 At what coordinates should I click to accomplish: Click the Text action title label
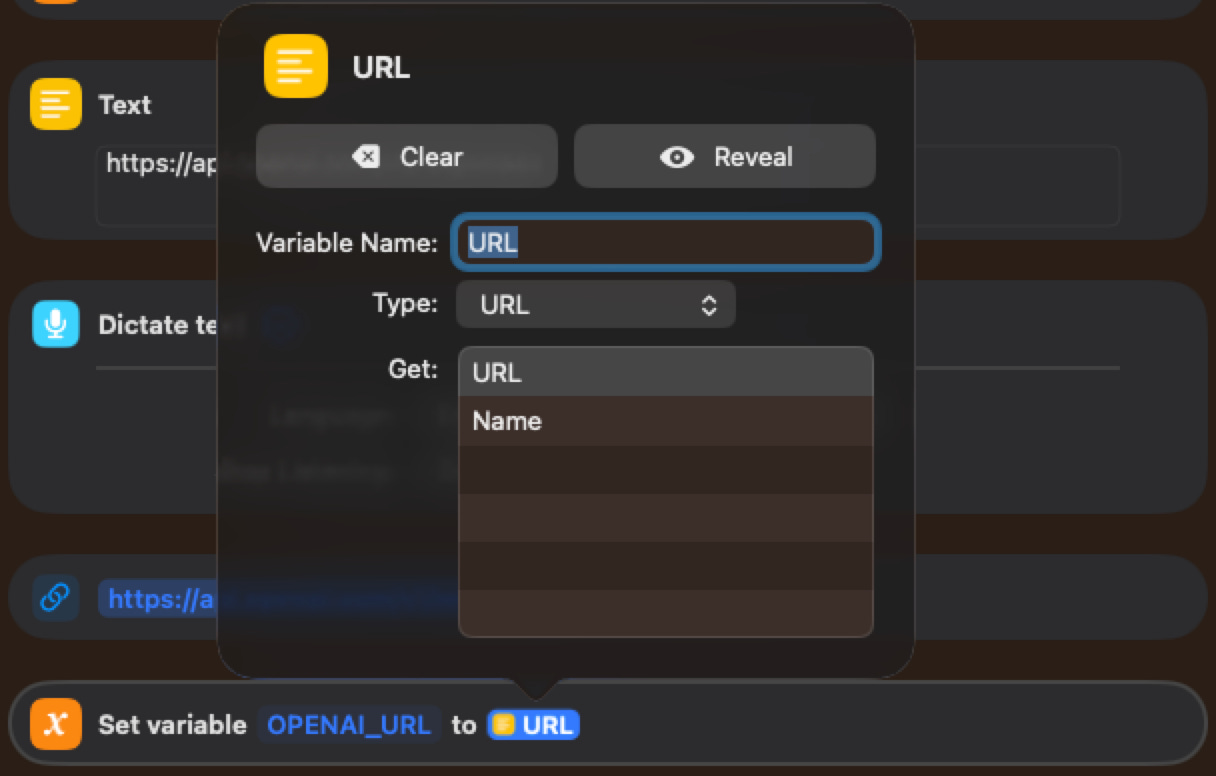[x=125, y=105]
